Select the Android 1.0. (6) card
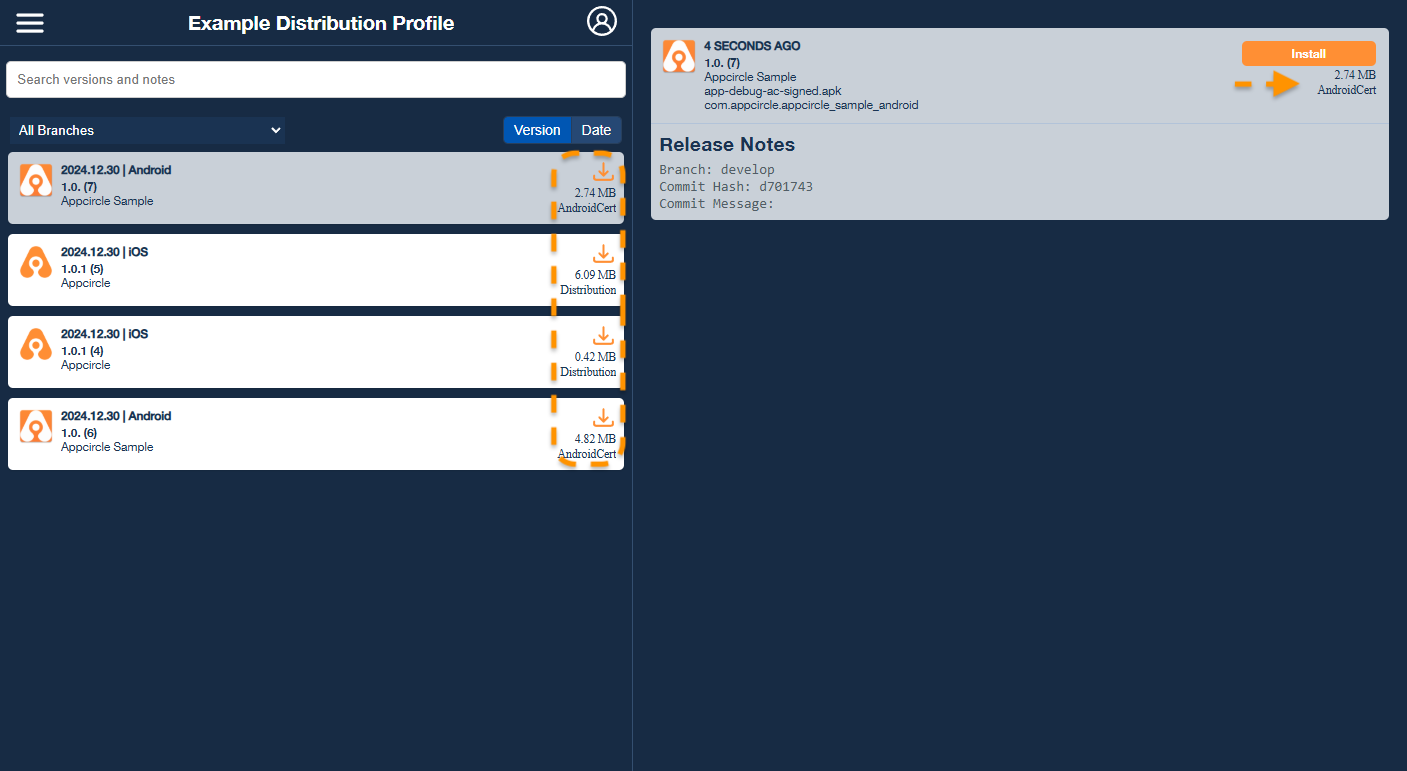This screenshot has width=1407, height=771. tap(316, 434)
